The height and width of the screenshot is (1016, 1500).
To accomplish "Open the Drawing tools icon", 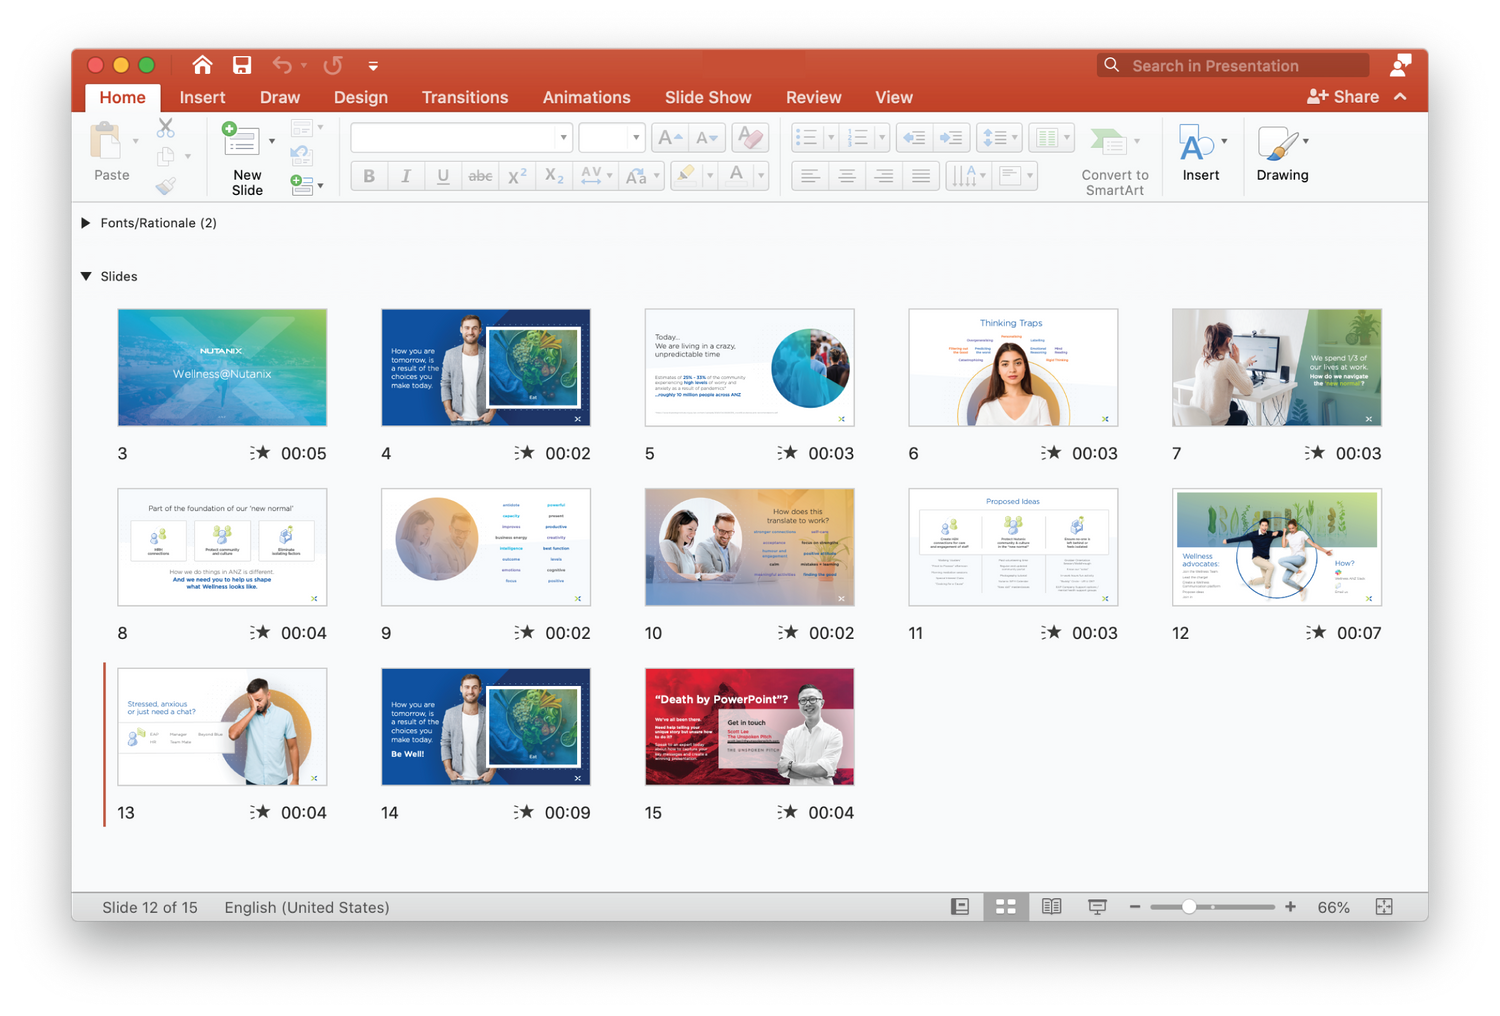I will pos(1277,143).
